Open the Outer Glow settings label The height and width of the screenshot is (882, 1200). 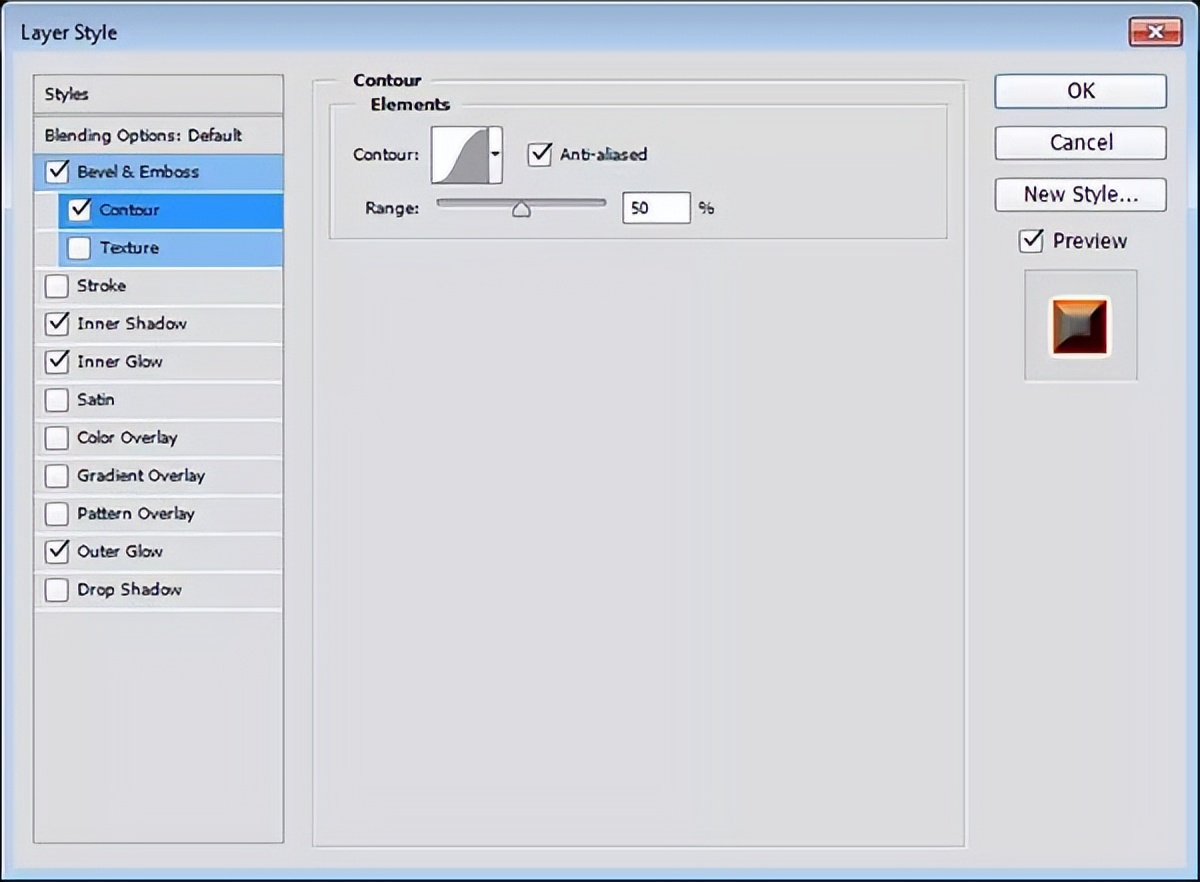coord(120,552)
